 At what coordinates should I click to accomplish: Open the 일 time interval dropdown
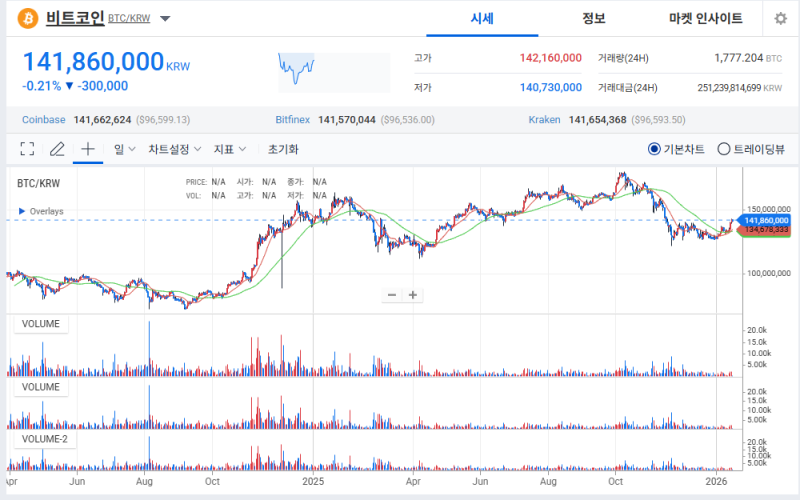click(125, 149)
